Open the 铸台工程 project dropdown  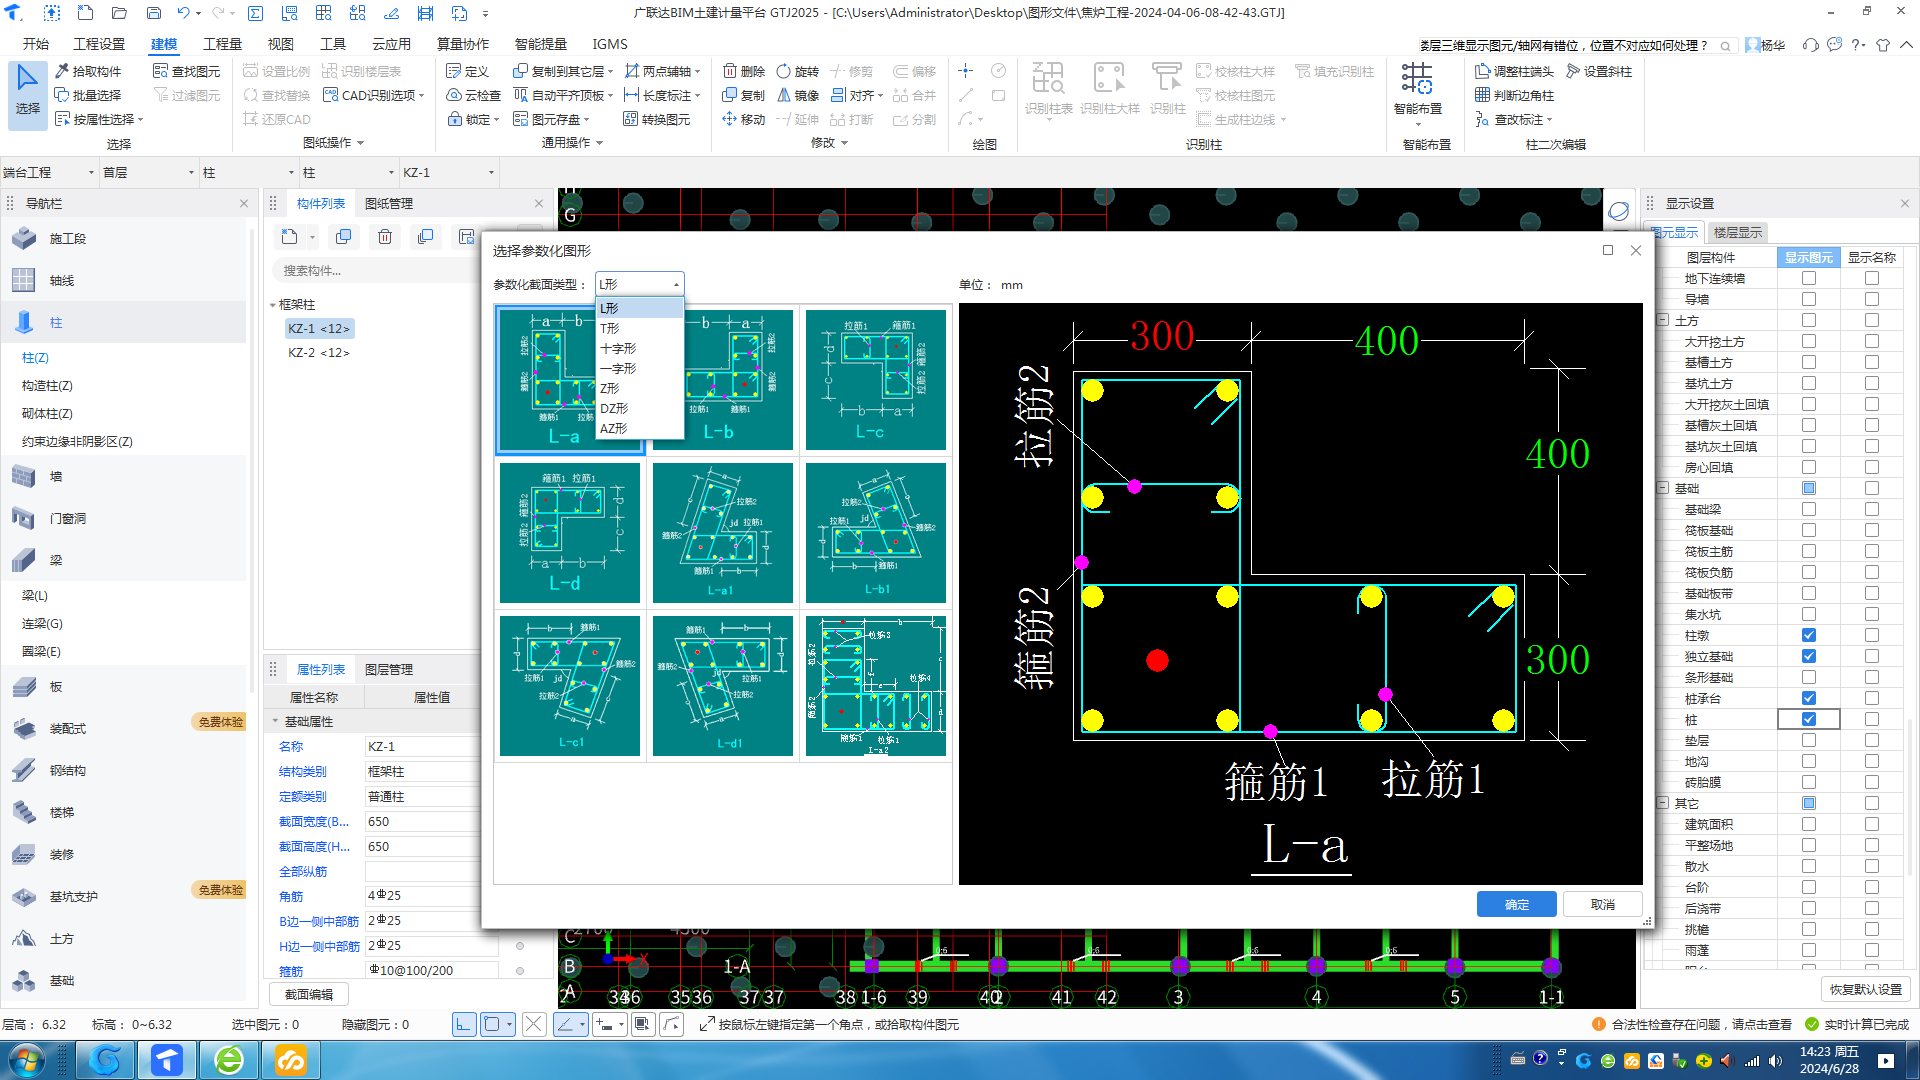[48, 172]
